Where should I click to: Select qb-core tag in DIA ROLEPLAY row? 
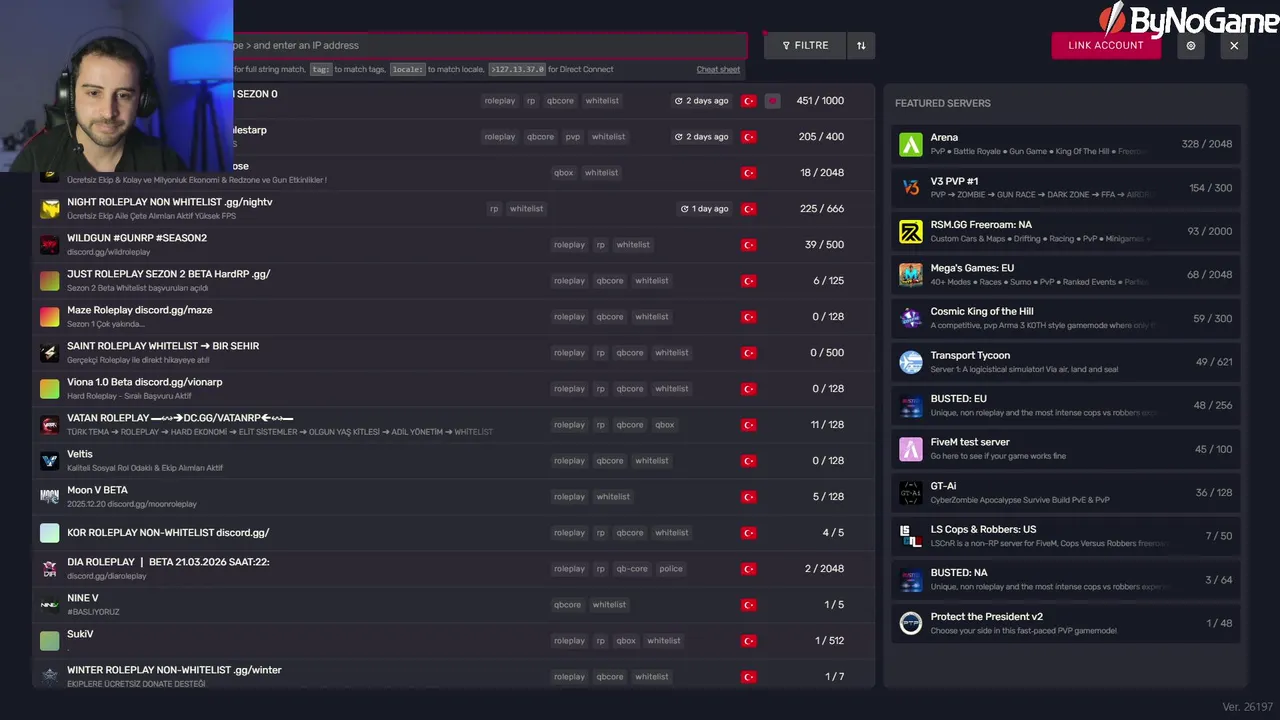[x=632, y=569]
